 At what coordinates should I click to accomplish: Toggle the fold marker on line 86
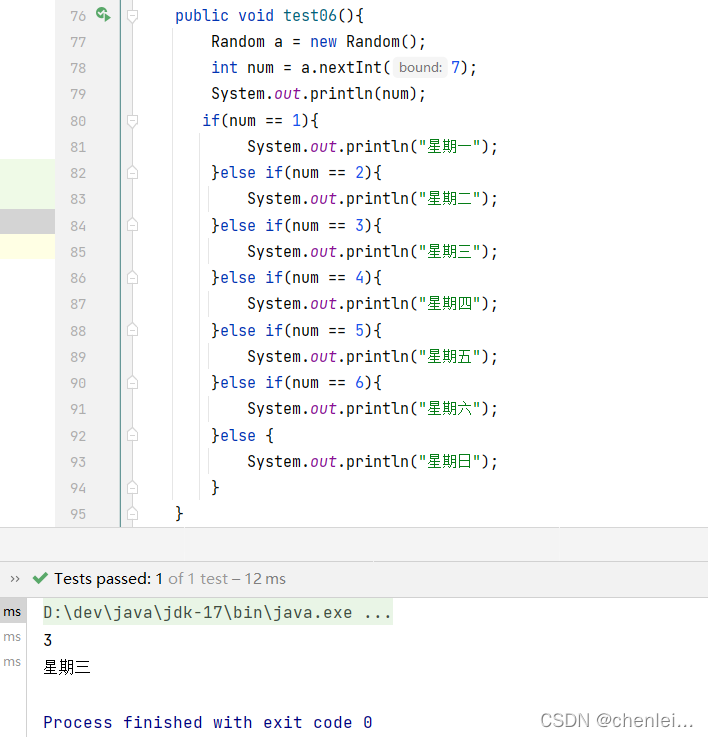pyautogui.click(x=133, y=278)
